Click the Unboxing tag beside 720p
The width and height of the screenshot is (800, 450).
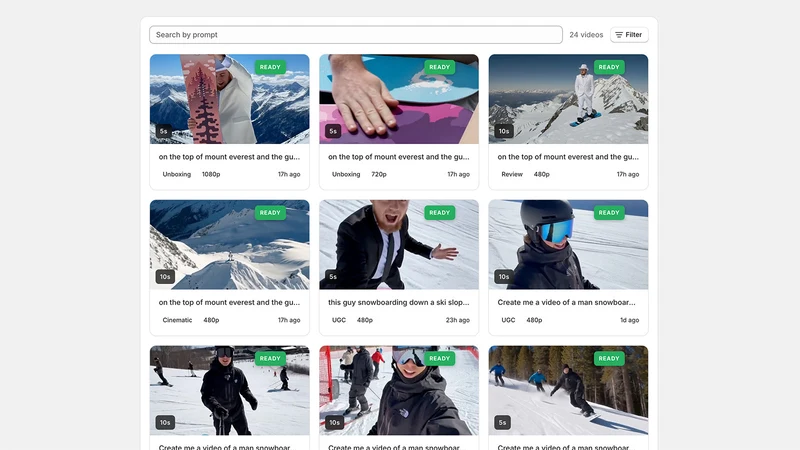(346, 174)
